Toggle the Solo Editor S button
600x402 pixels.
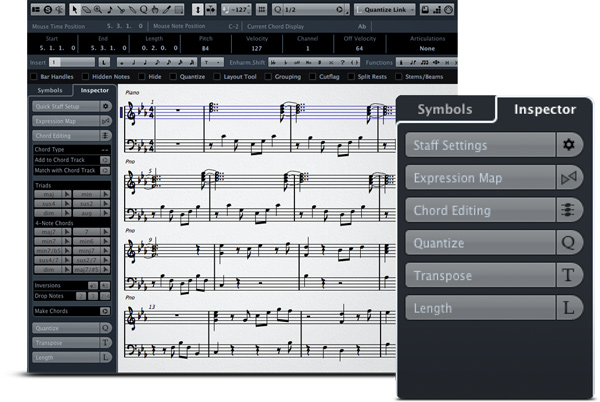(x=48, y=10)
